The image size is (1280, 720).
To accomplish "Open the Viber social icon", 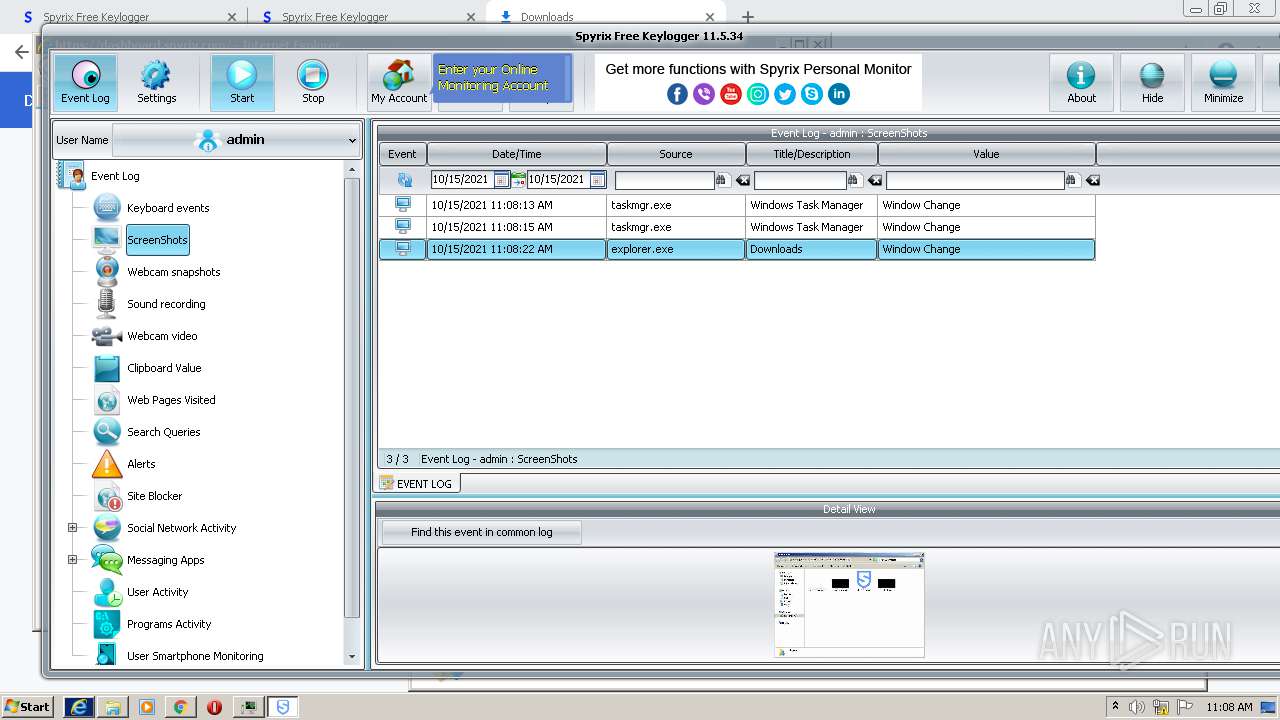I will (x=704, y=94).
